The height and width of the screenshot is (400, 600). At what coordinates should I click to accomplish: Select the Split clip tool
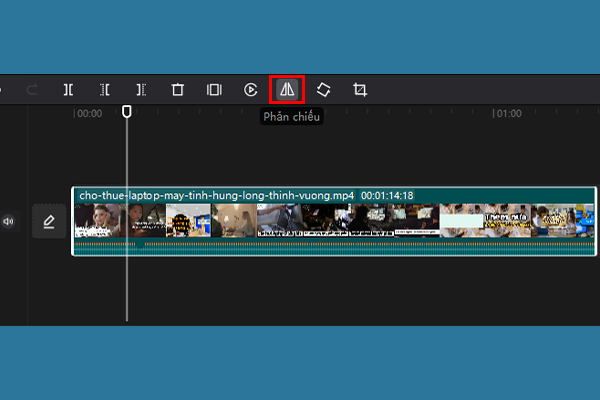(x=68, y=90)
